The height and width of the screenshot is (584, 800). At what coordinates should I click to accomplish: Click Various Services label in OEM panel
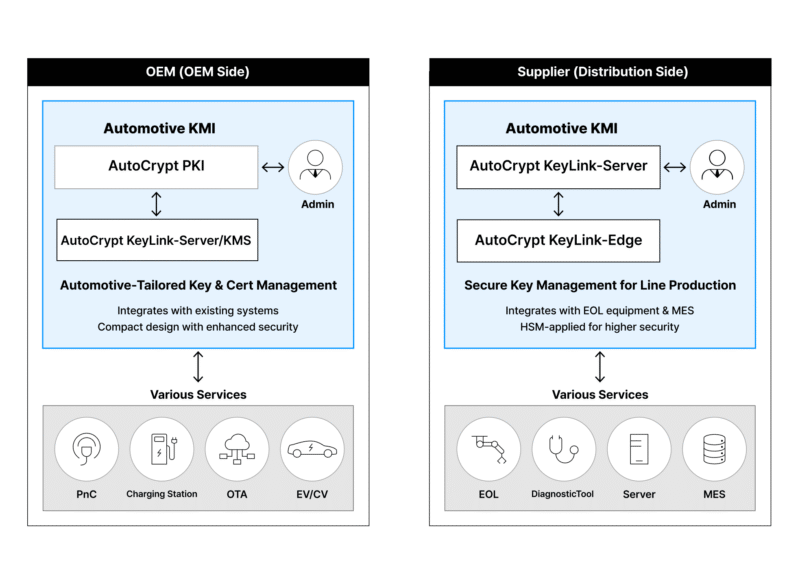[x=198, y=394]
